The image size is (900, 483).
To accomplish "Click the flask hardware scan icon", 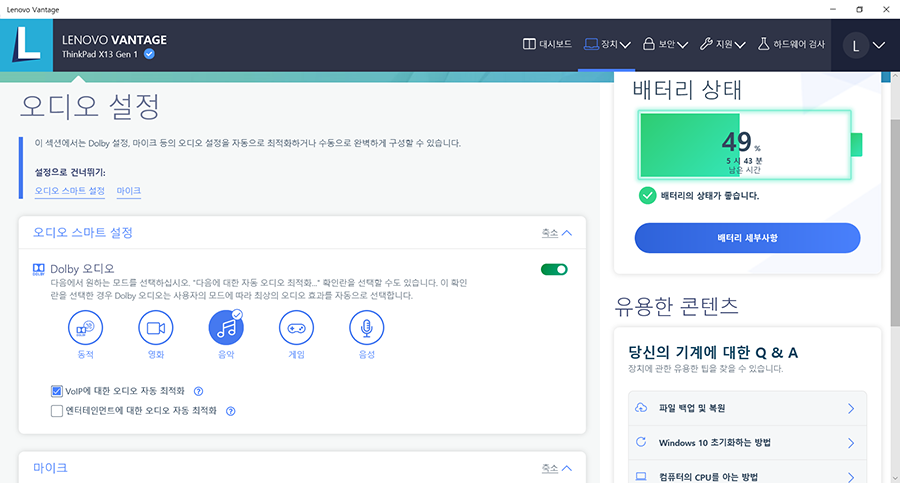I will [763, 44].
